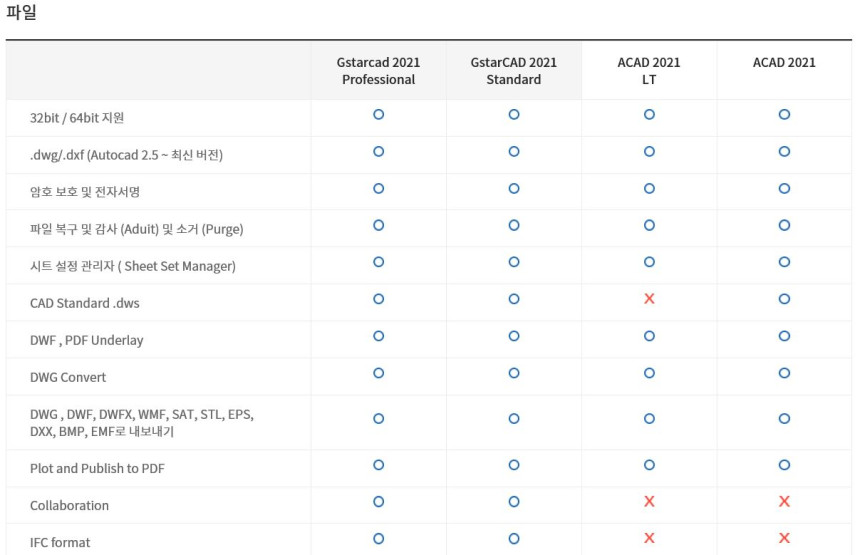The width and height of the screenshot is (860, 555).
Task: Click the circle for CAD Standard .dws under GstarCAD Standard
Action: 514,299
